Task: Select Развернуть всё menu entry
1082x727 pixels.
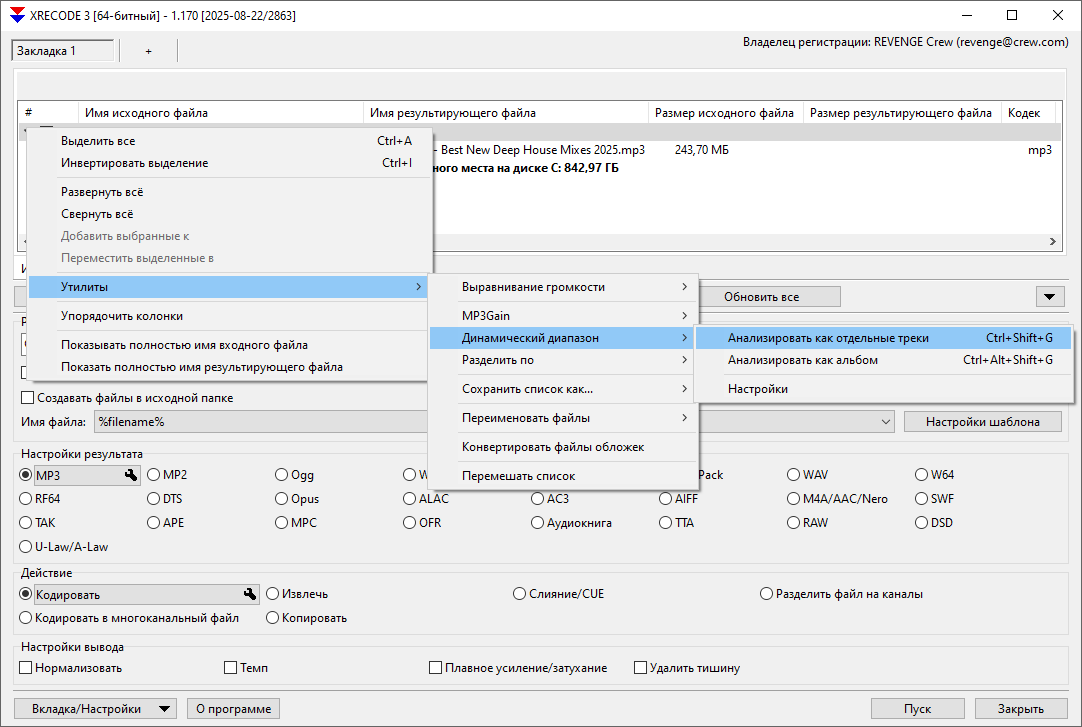Action: coord(228,192)
